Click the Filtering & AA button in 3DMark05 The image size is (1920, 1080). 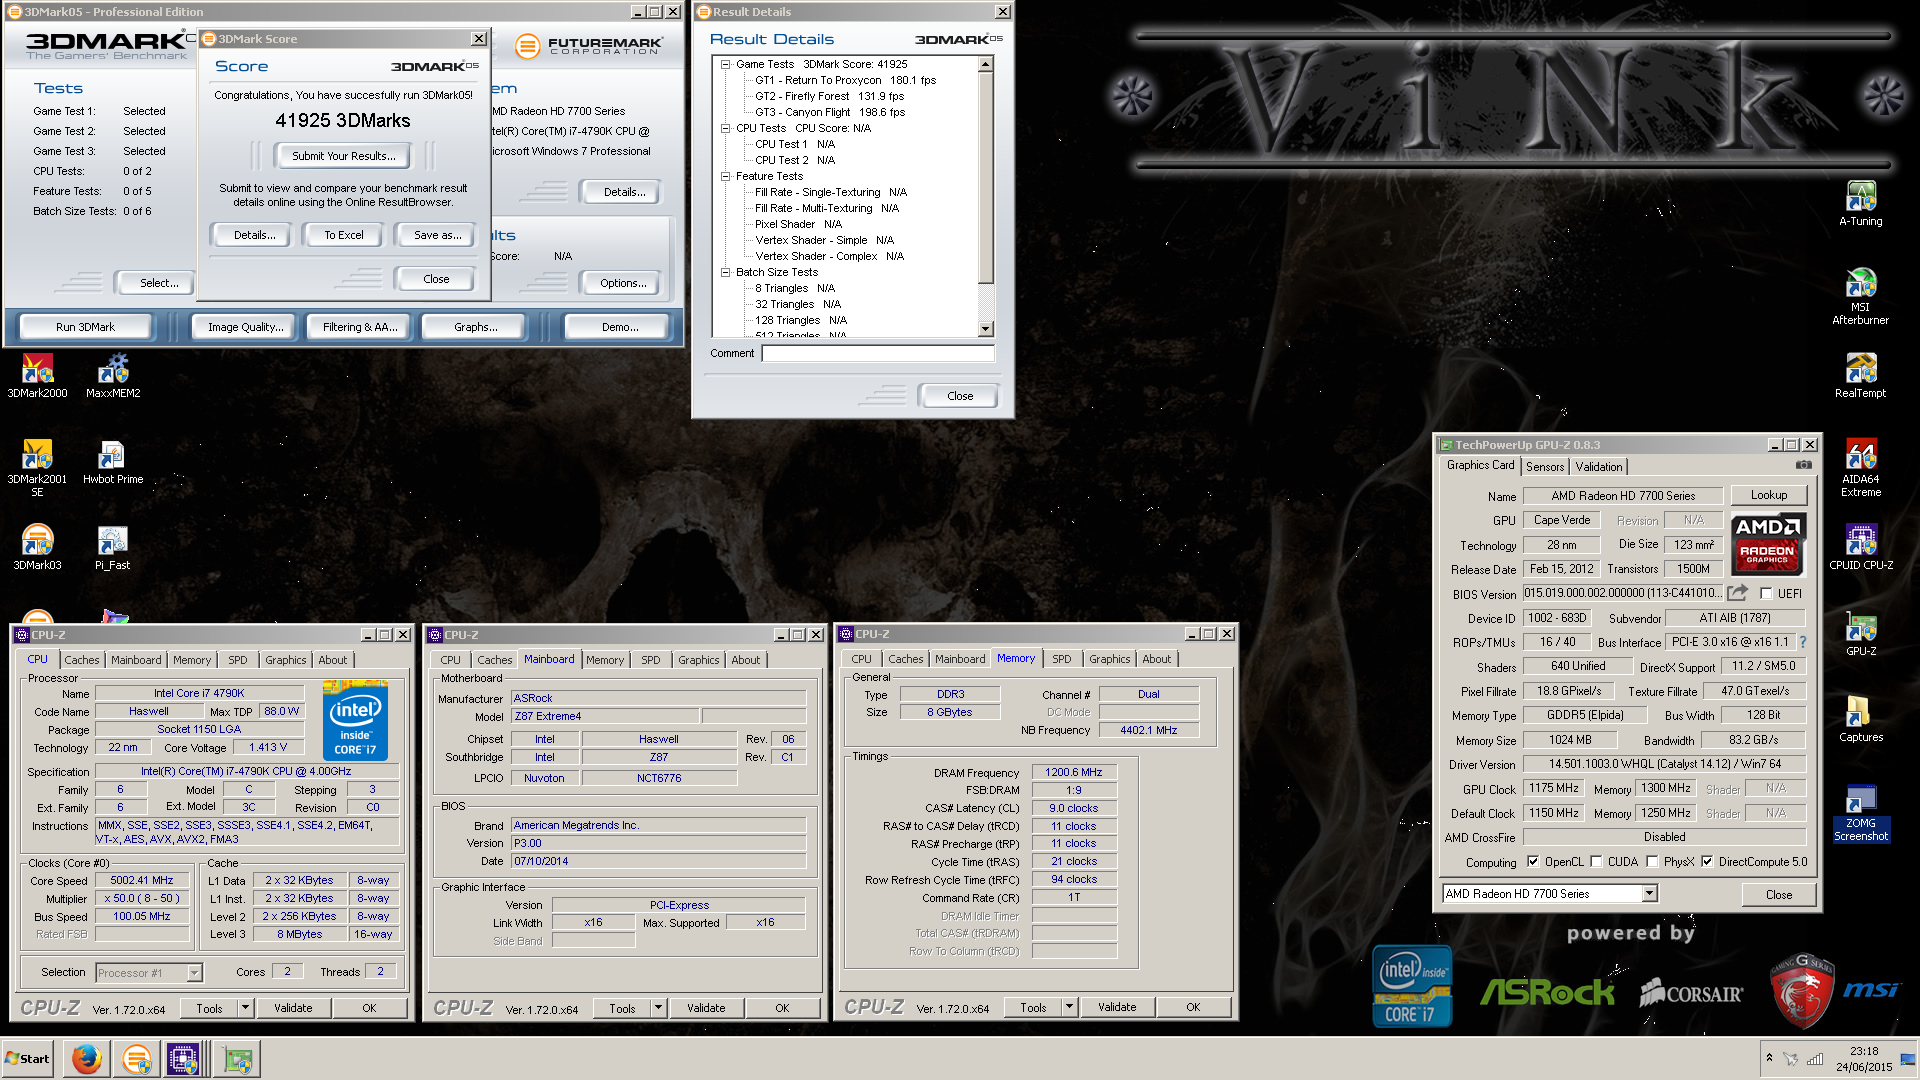(360, 327)
